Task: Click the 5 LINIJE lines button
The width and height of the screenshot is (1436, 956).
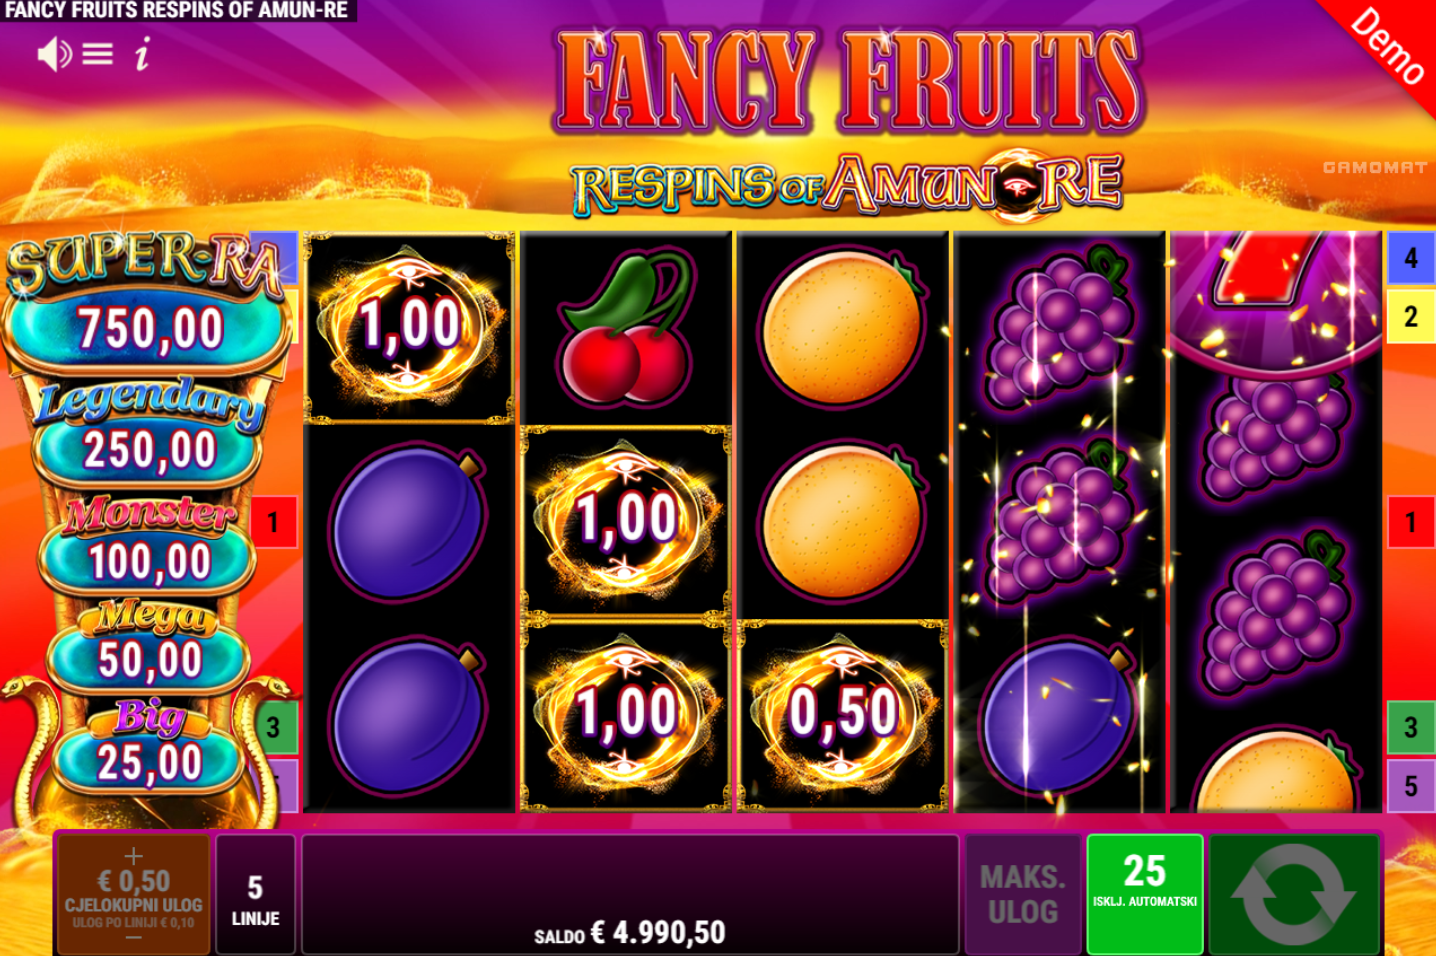Action: tap(256, 894)
